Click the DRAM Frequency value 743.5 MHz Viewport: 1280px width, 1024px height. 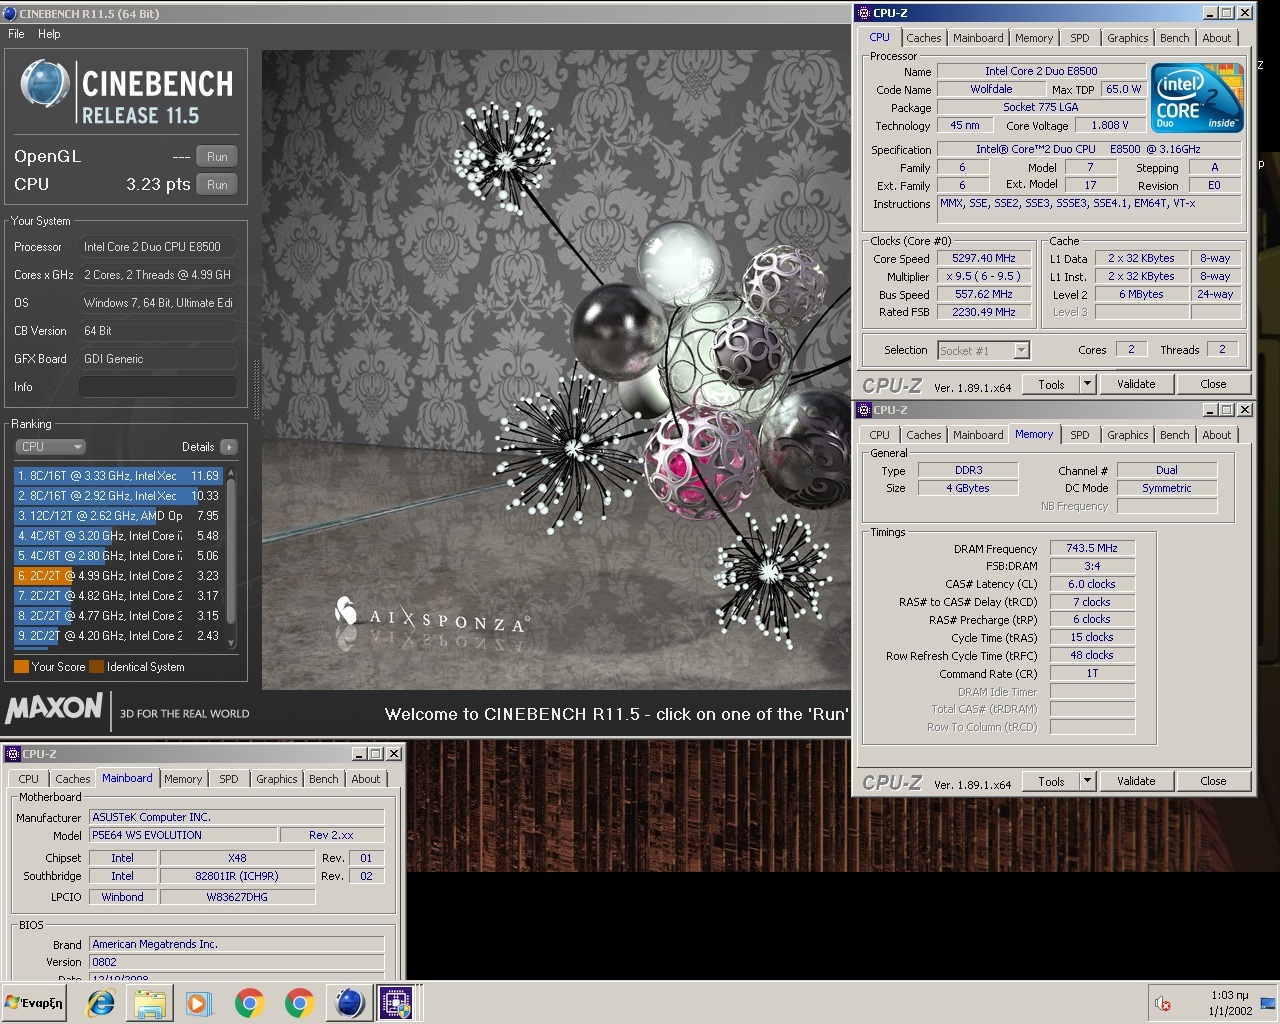(x=1092, y=548)
